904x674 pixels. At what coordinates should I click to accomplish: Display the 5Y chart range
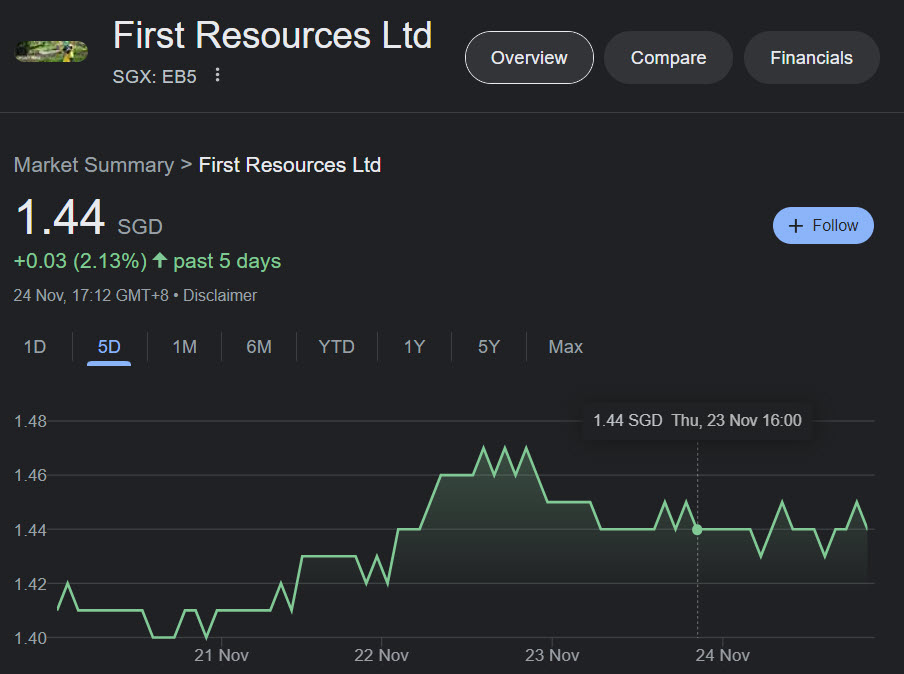(488, 347)
